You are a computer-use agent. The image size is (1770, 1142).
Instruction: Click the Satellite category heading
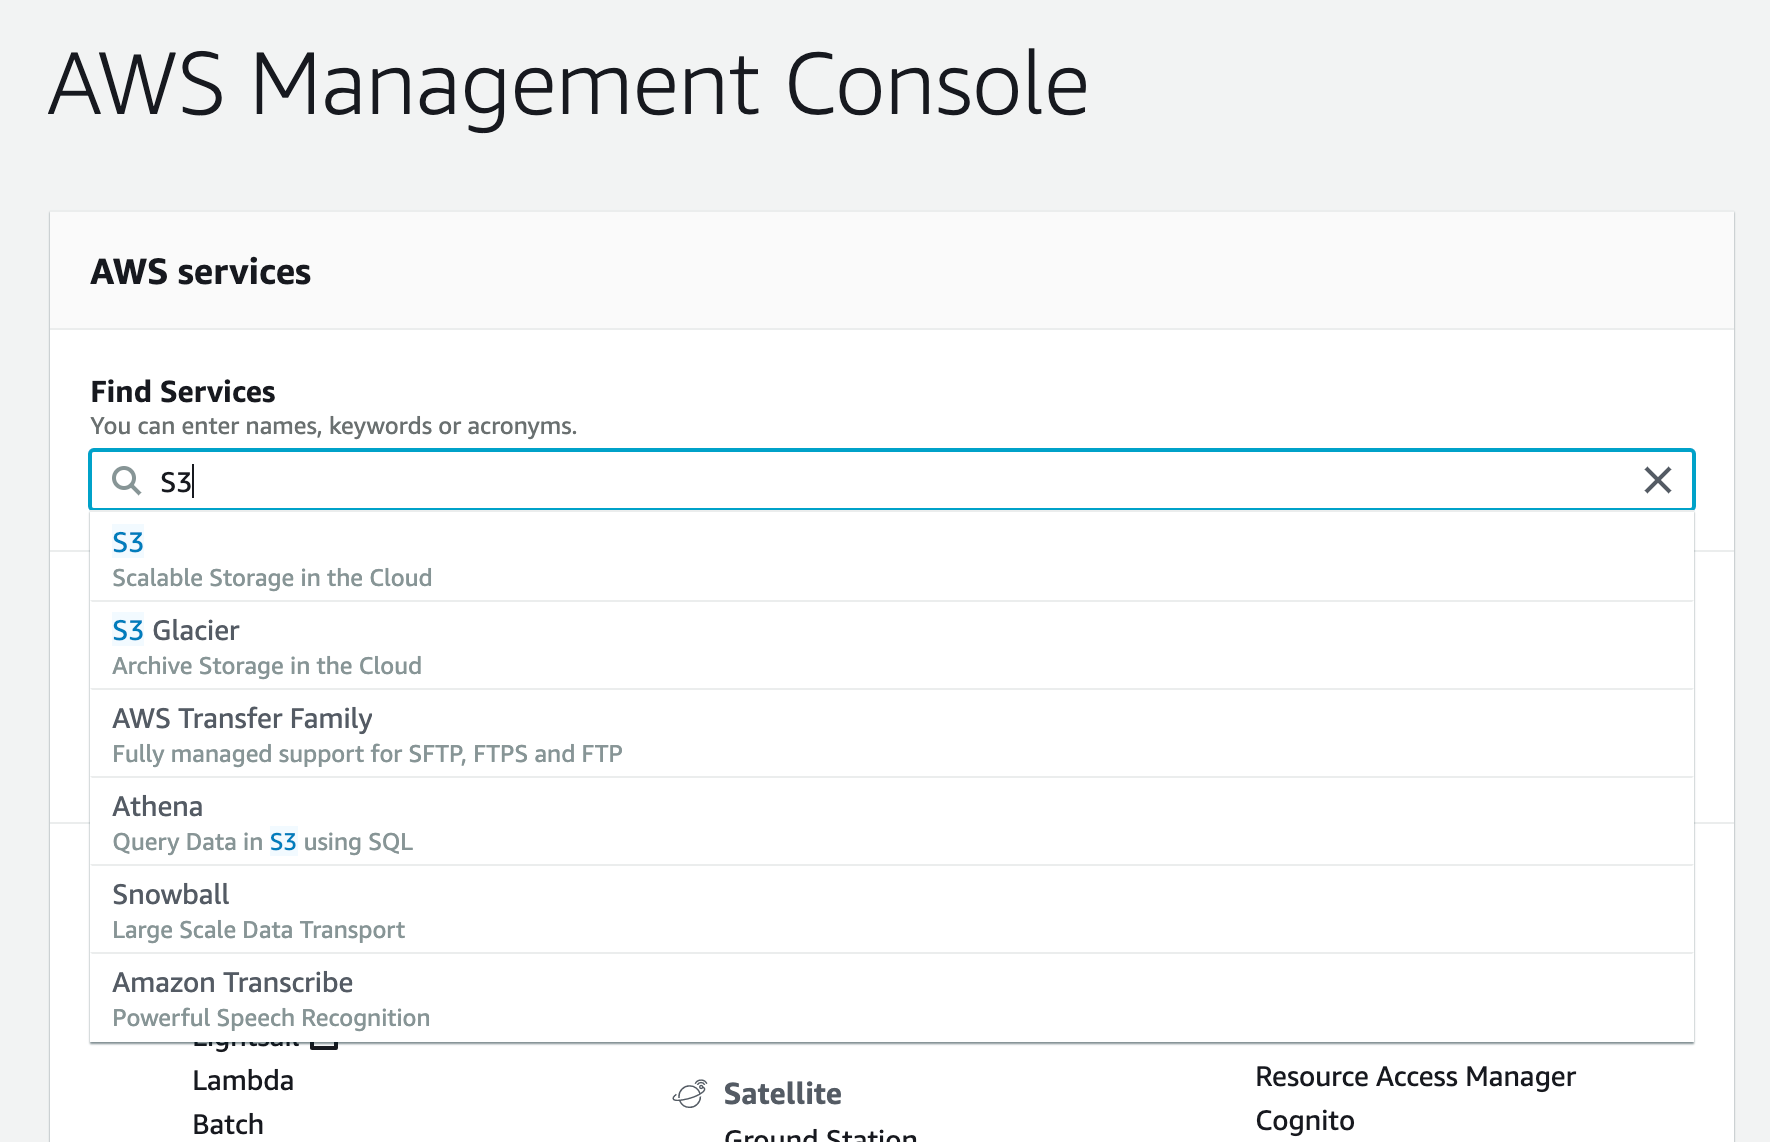(x=782, y=1094)
